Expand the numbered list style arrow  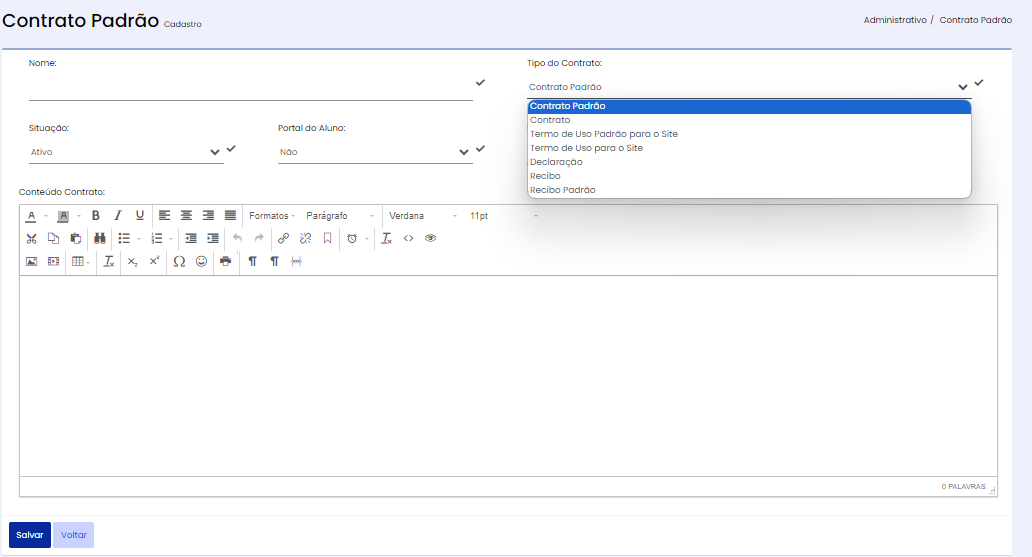pyautogui.click(x=171, y=239)
